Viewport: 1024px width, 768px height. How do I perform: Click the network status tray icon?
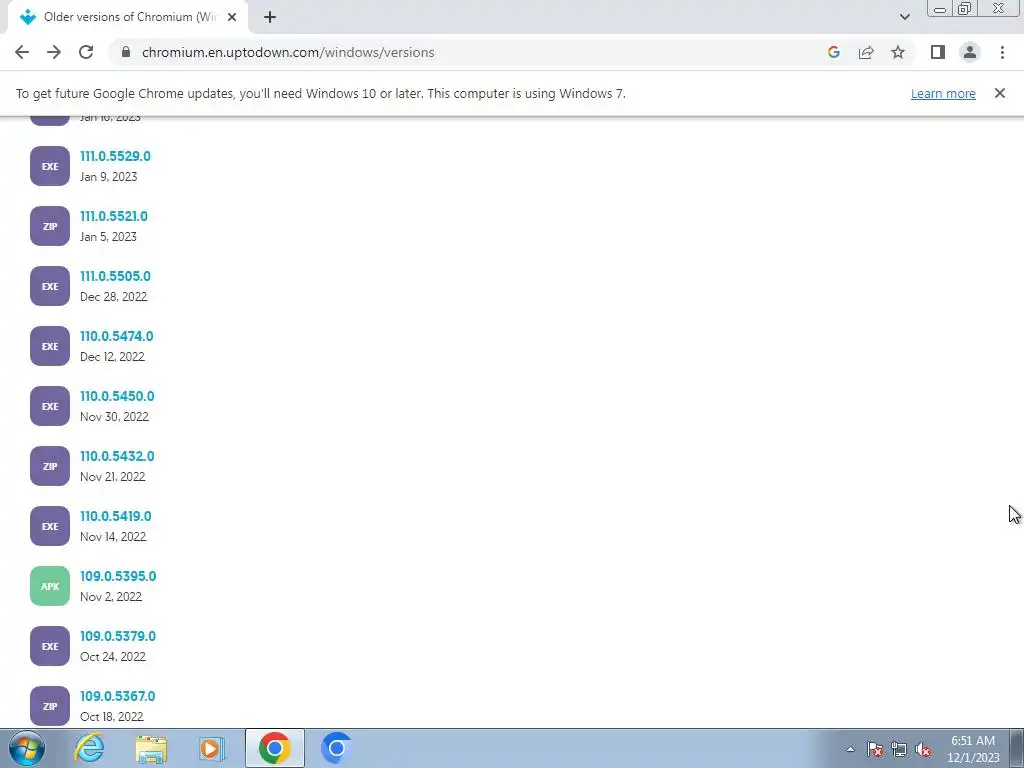(899, 749)
